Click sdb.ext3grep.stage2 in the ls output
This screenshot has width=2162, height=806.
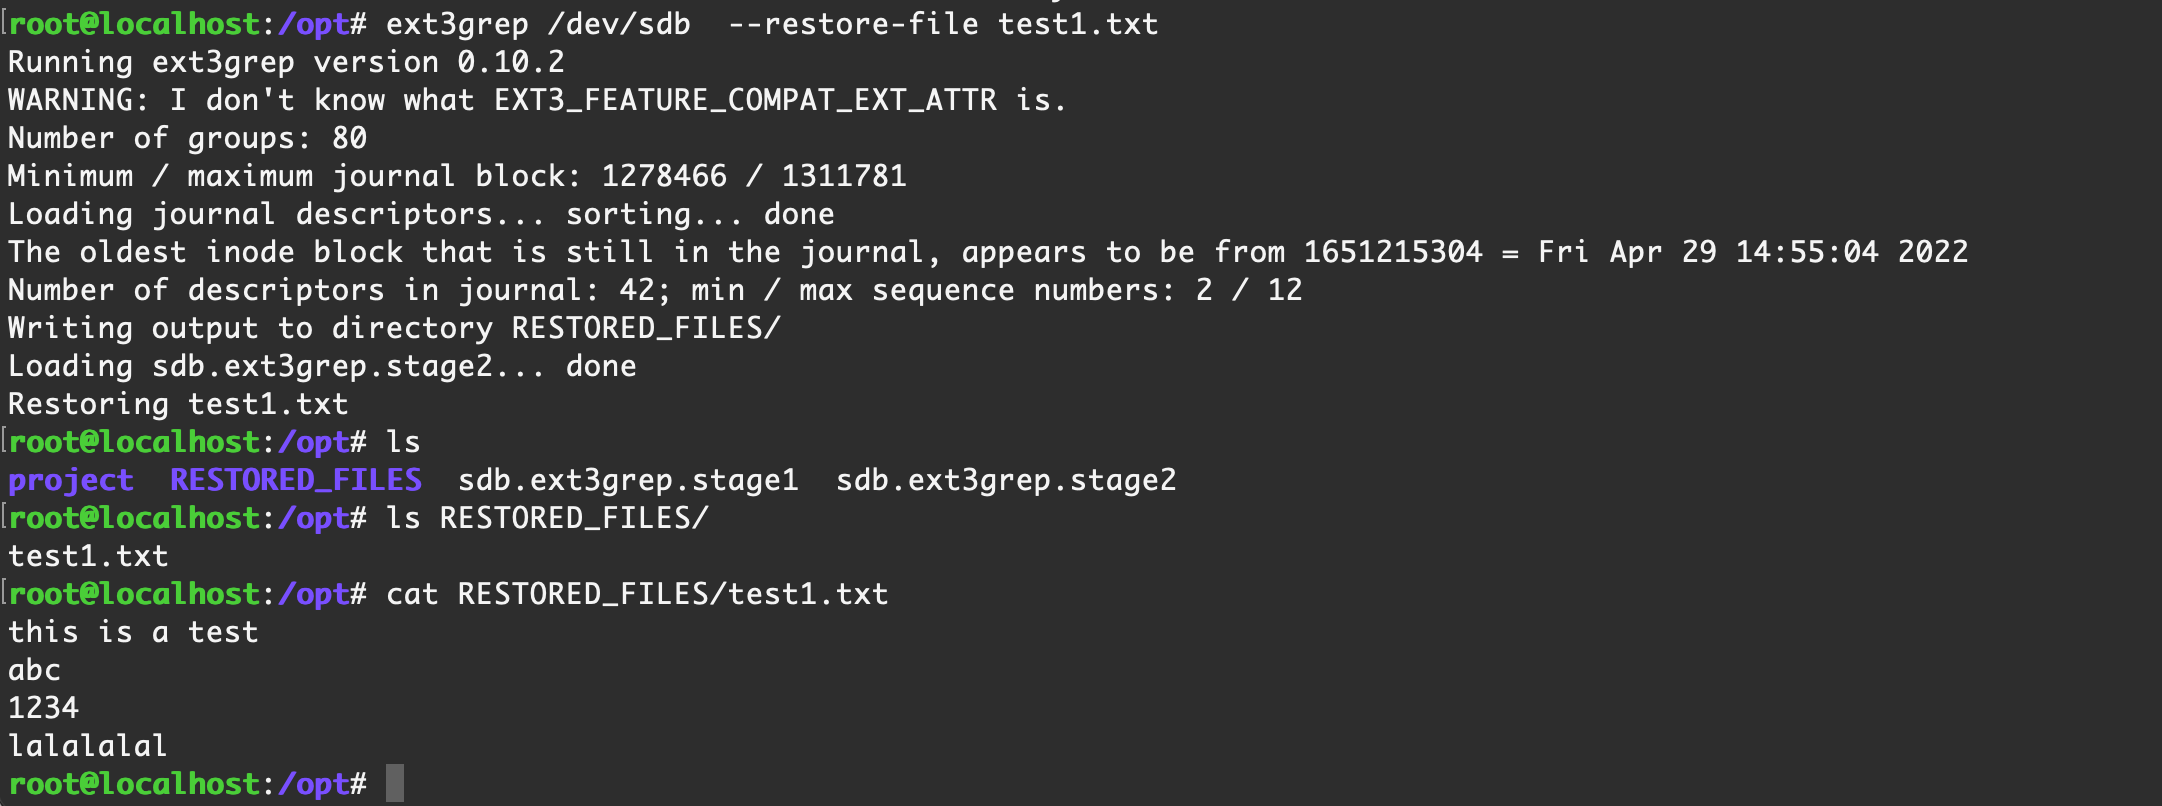1006,480
